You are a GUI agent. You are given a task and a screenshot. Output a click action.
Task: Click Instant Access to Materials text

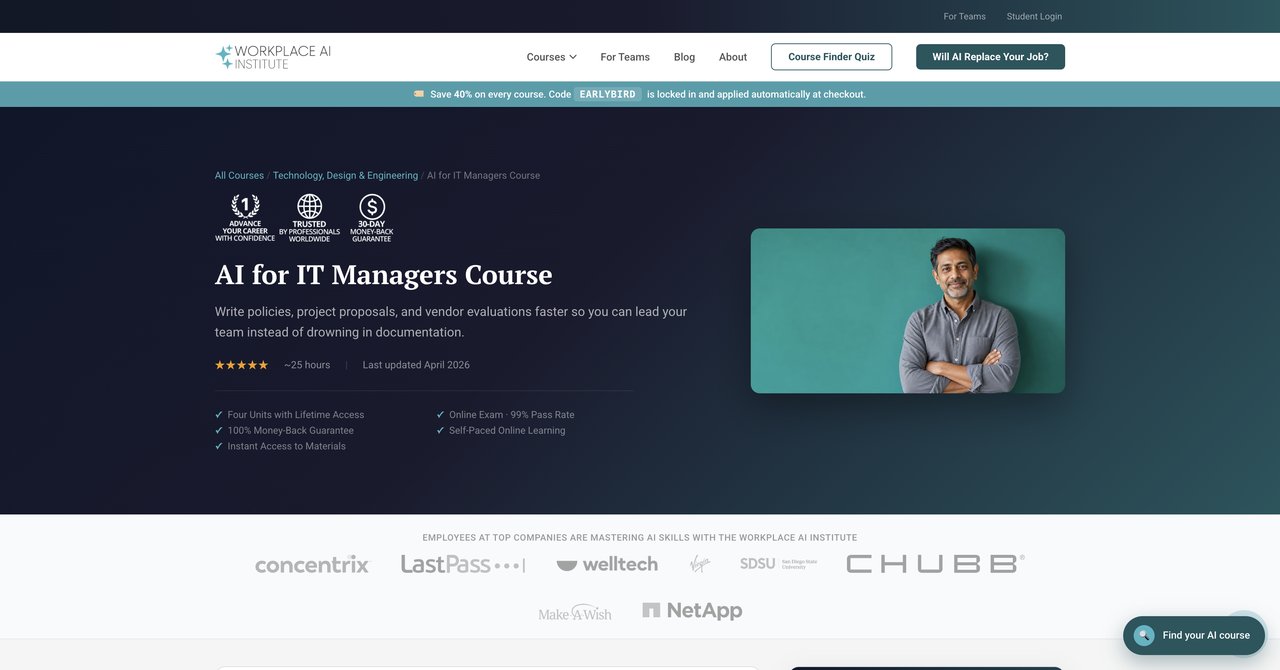pyautogui.click(x=287, y=447)
